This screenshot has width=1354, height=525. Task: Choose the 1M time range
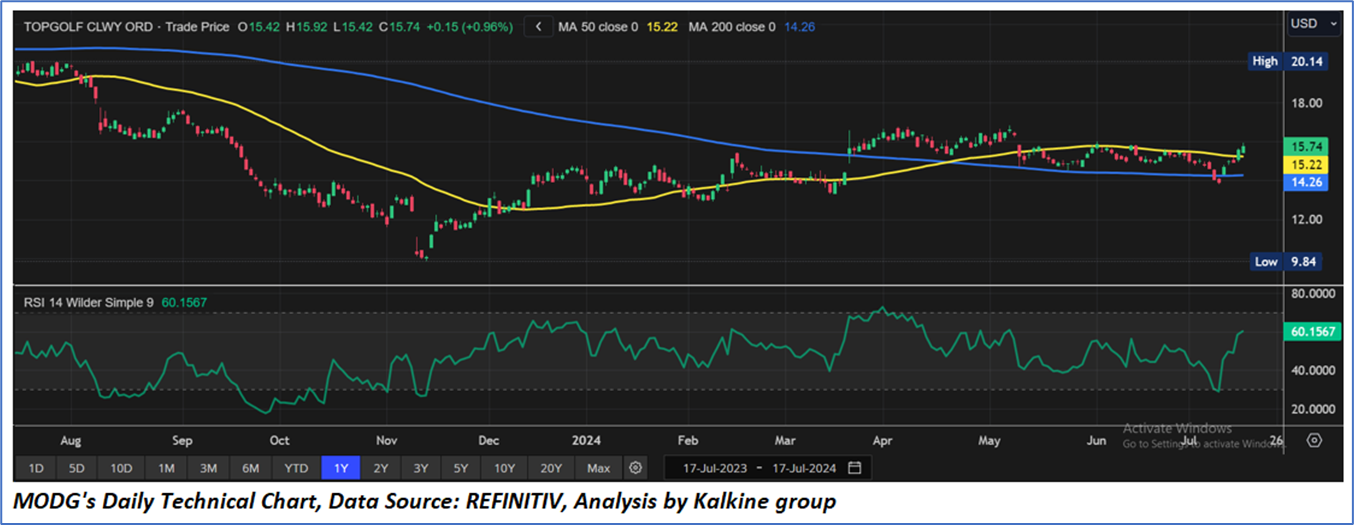pos(166,468)
